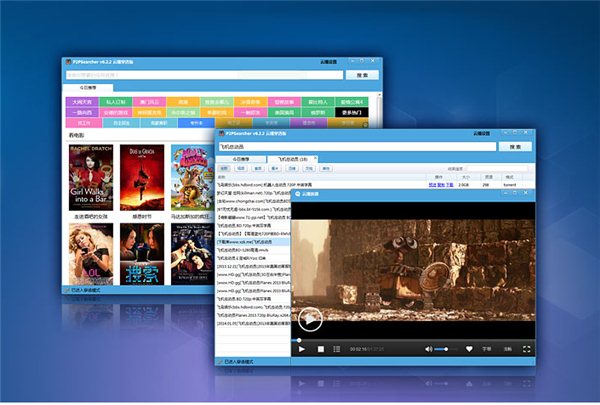Stop the video in the cloud player

tap(321, 349)
